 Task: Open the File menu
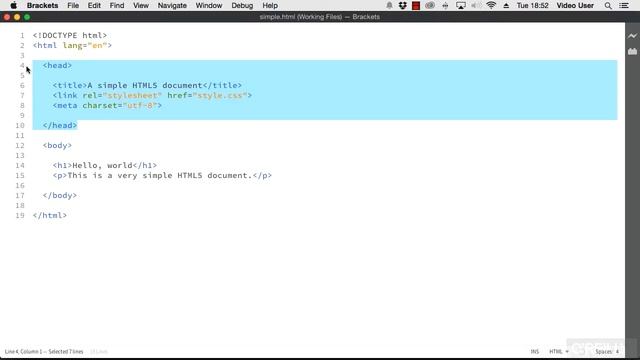click(x=73, y=5)
